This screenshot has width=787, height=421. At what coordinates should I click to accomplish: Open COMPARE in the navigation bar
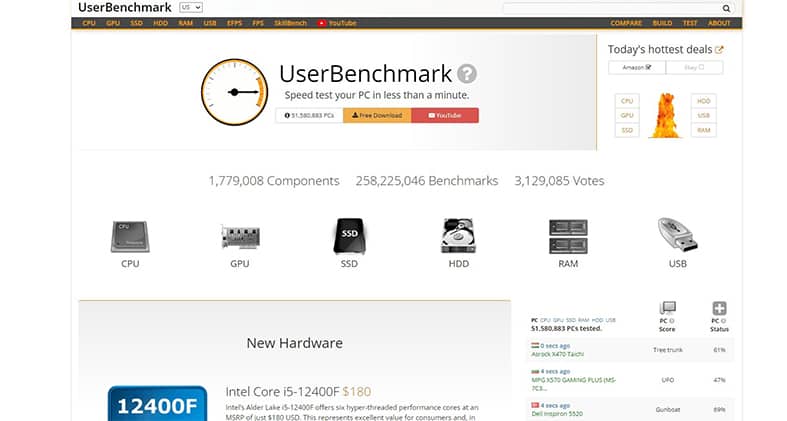626,23
